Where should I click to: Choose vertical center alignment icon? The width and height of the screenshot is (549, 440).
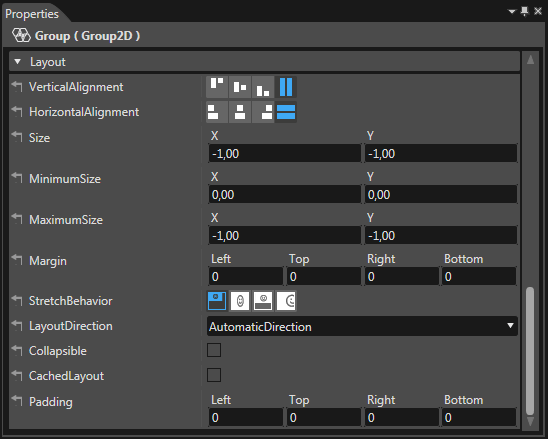click(x=240, y=87)
